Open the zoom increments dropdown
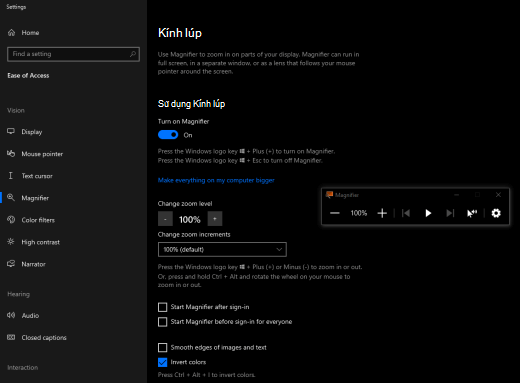Image resolution: width=520 pixels, height=383 pixels. [222, 249]
